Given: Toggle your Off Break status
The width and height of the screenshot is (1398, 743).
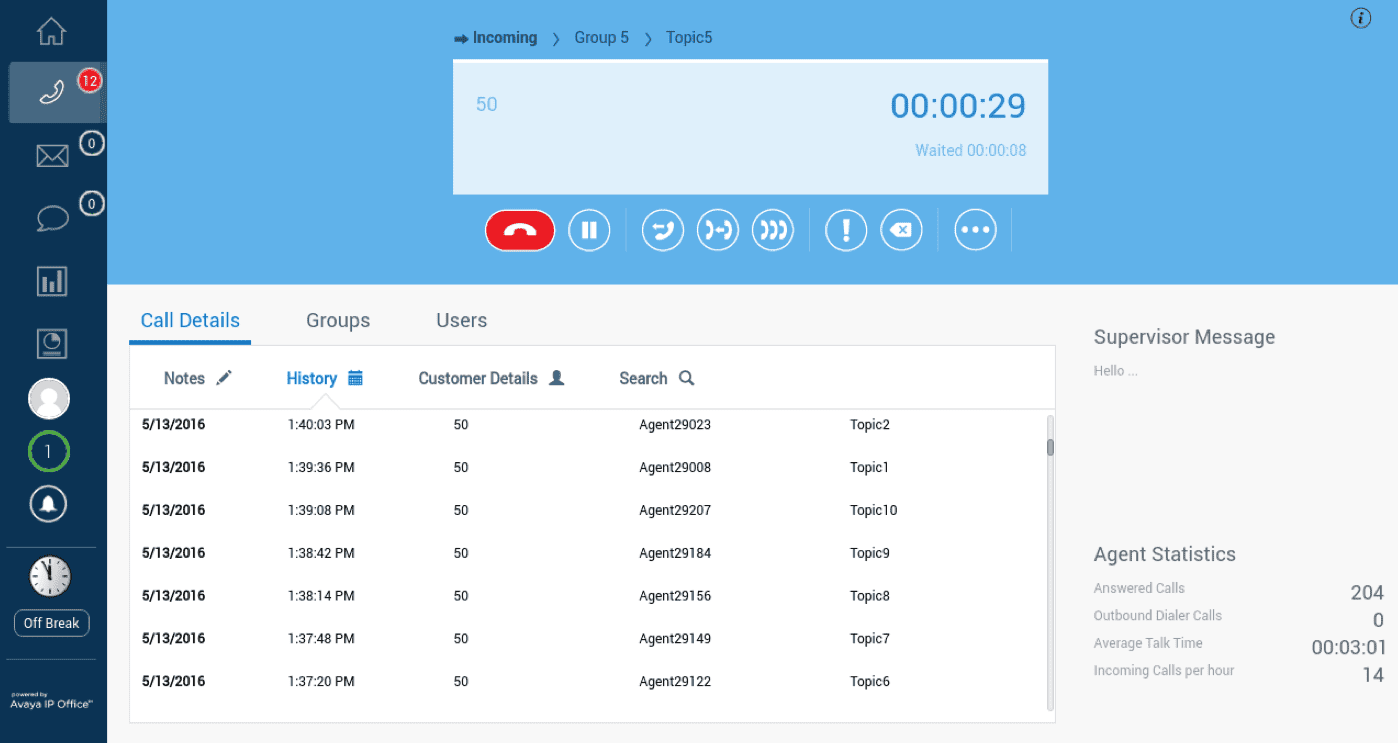Looking at the screenshot, I should tap(51, 623).
